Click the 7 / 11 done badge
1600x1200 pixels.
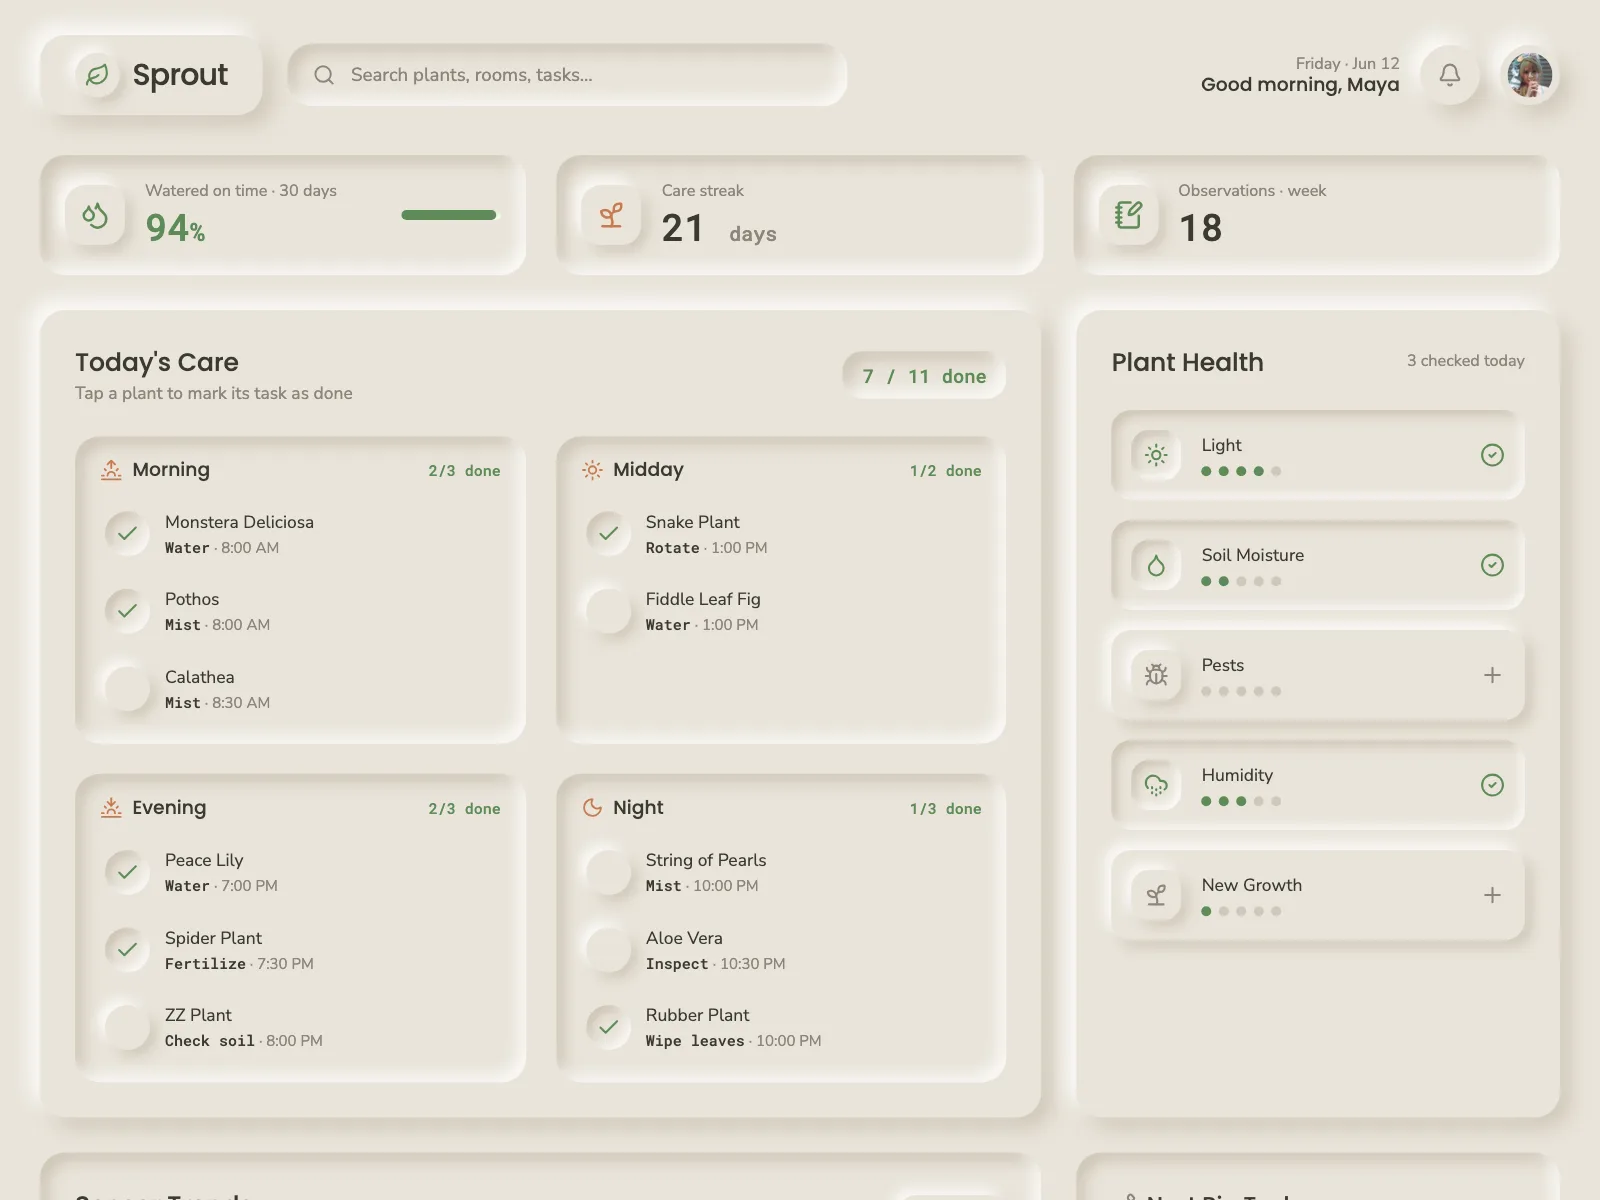(924, 376)
